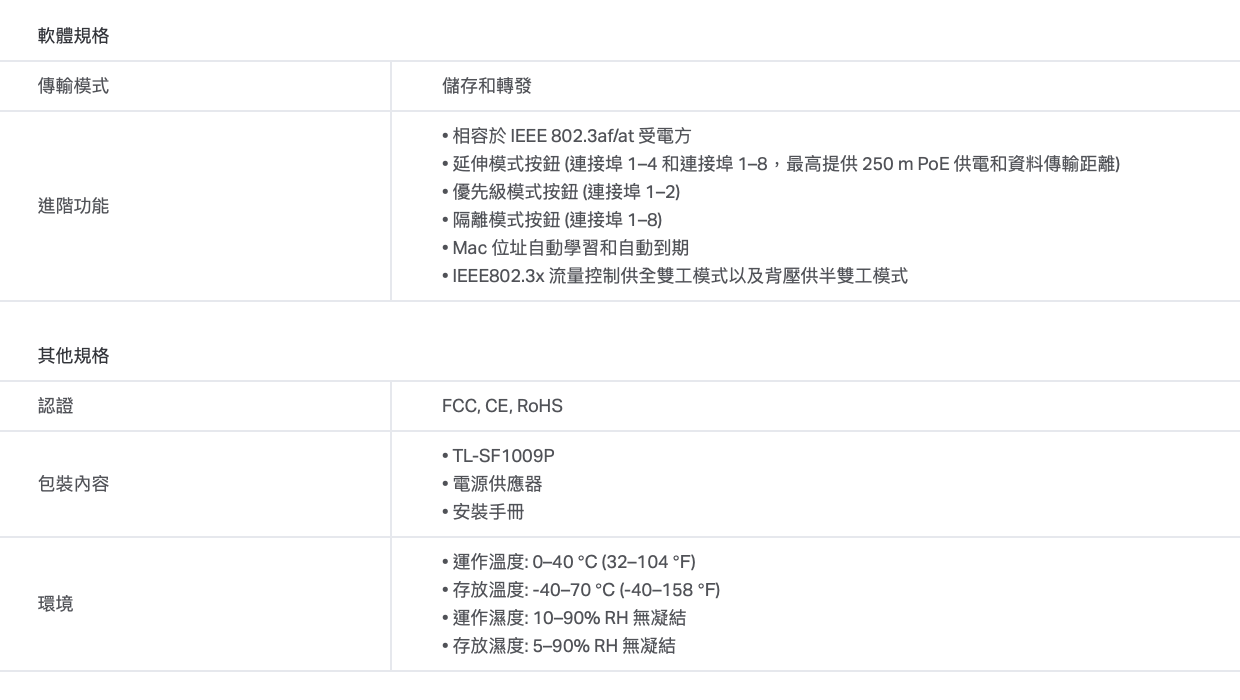The height and width of the screenshot is (700, 1240).
Task: Select the 認證 row label
Action: 55,406
